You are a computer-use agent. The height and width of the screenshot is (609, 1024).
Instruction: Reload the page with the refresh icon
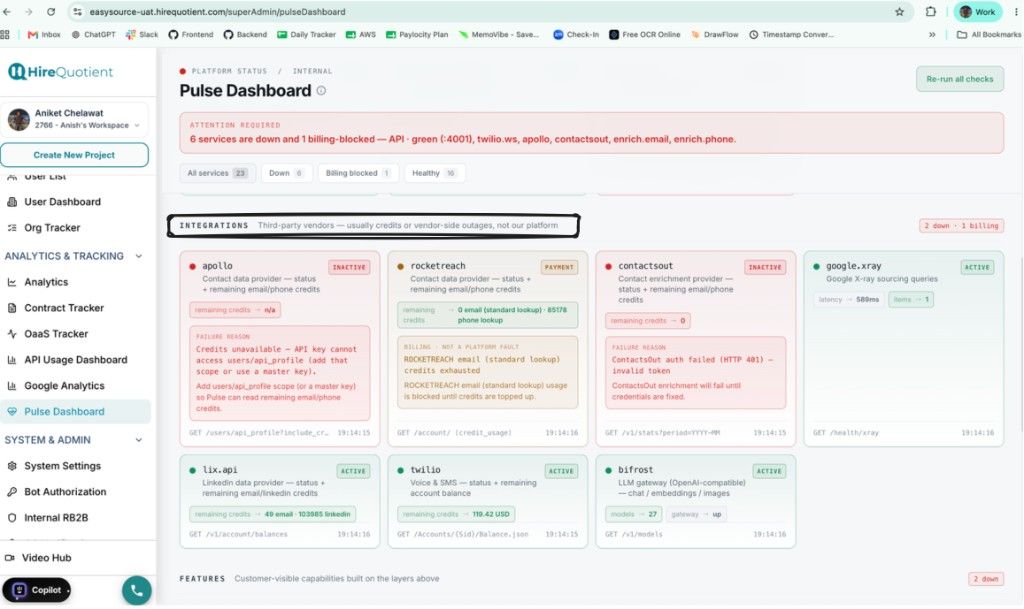(x=51, y=12)
